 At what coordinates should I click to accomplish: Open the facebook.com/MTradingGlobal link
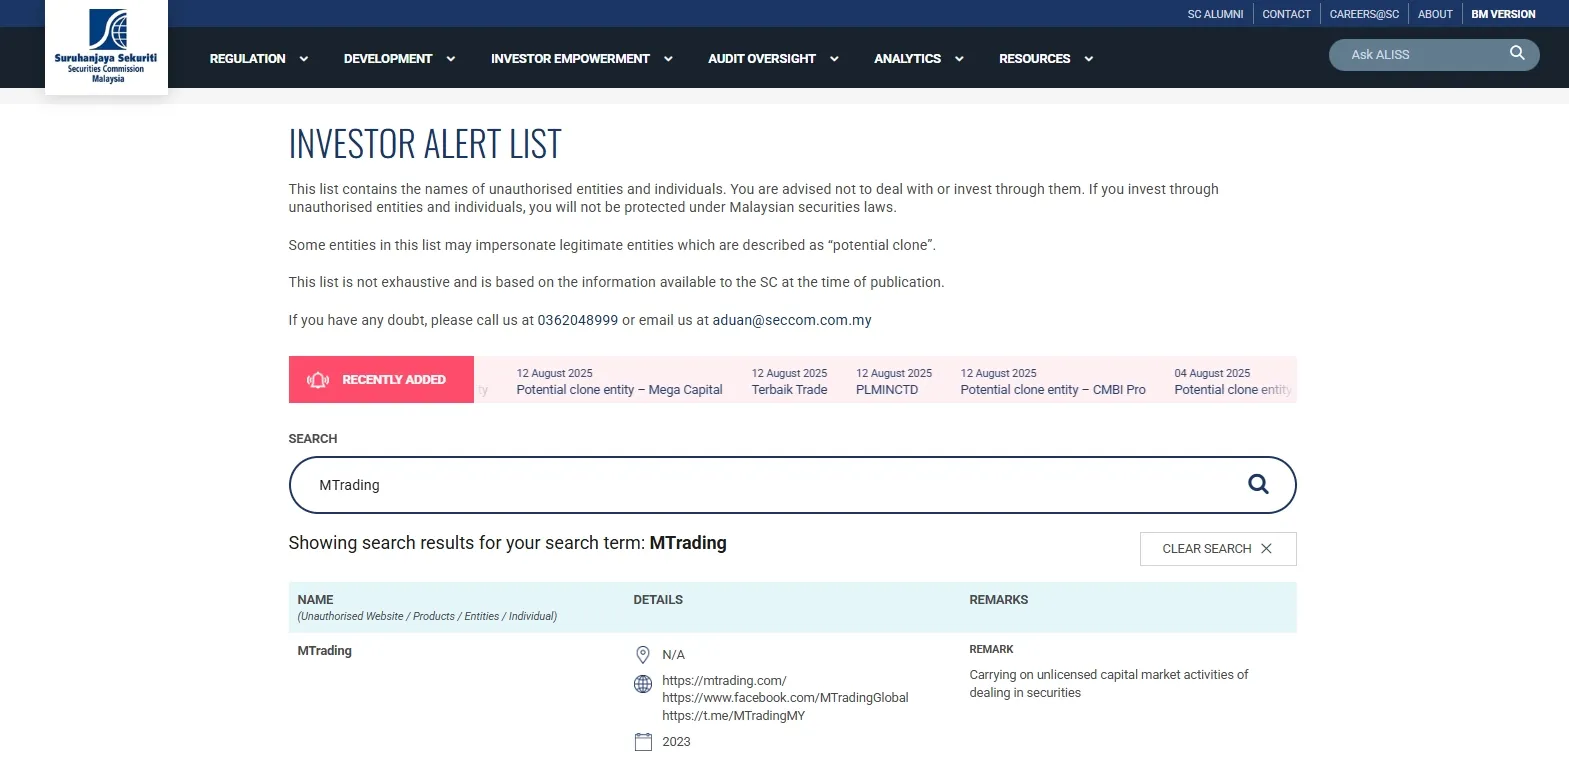click(785, 698)
